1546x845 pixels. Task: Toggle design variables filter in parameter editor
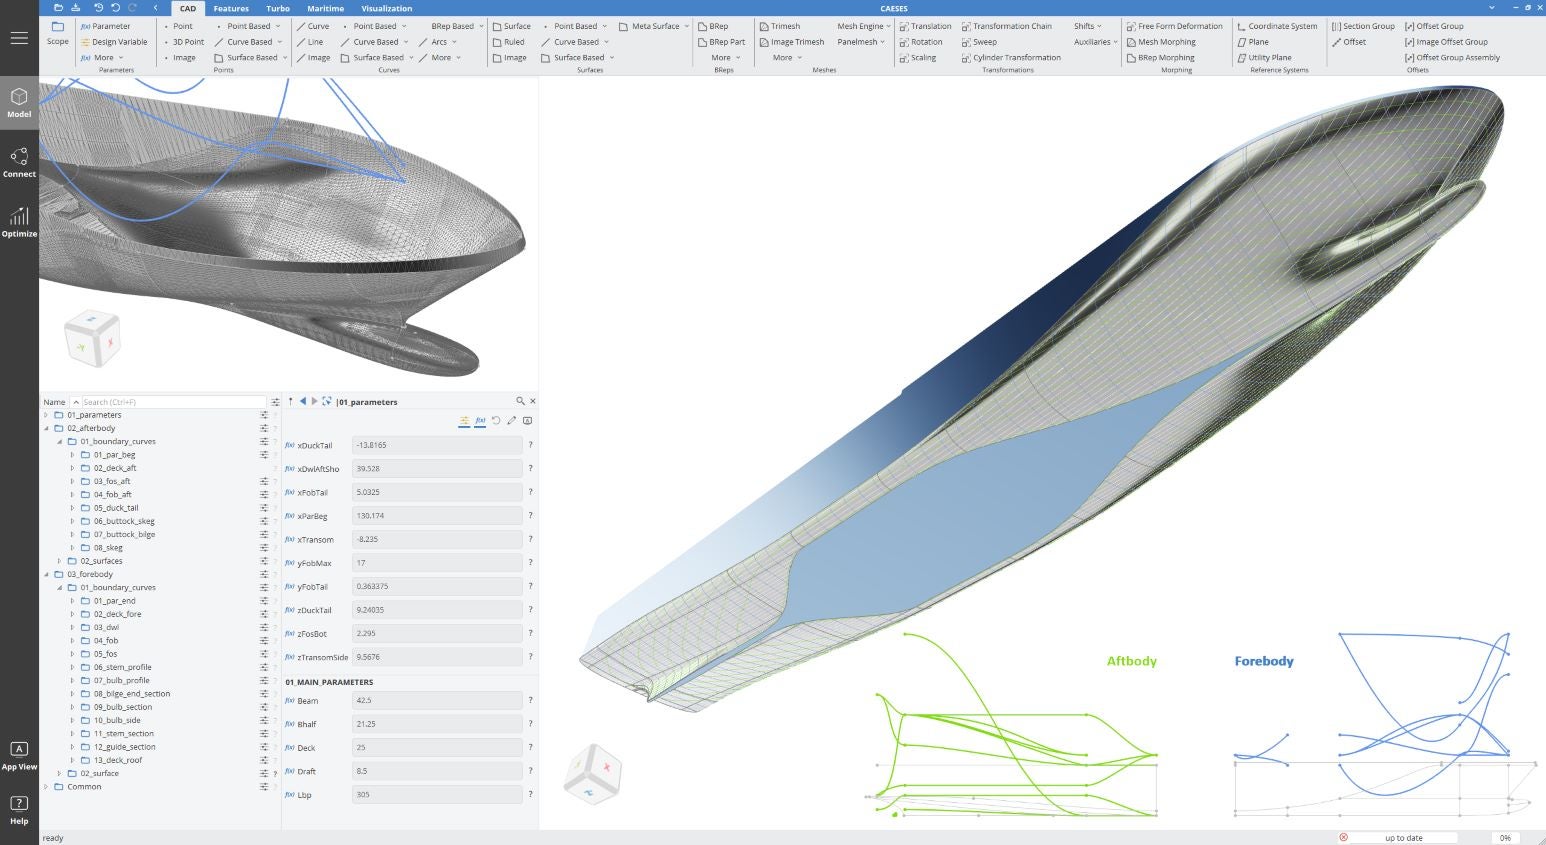pos(464,421)
